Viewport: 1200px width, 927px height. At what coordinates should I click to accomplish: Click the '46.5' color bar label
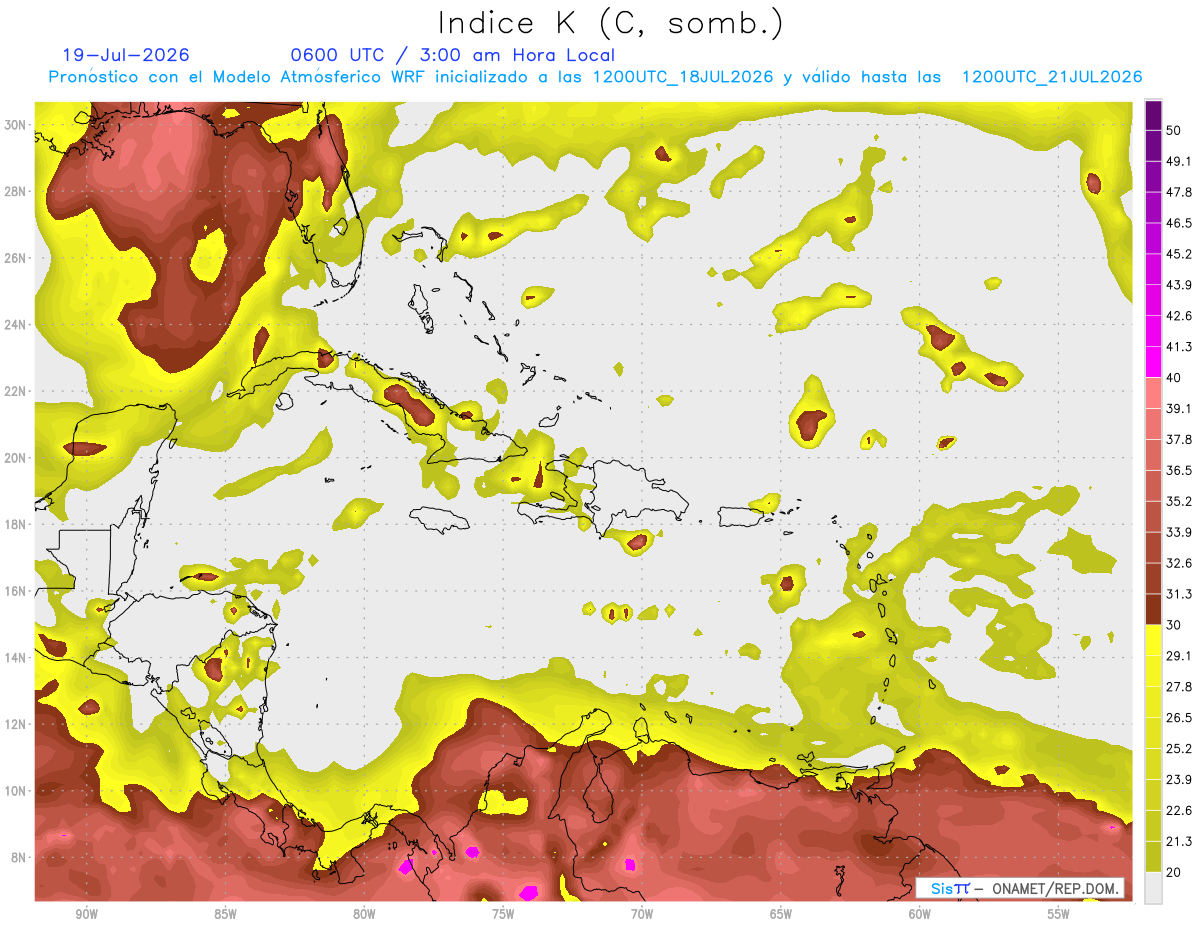[x=1178, y=223]
